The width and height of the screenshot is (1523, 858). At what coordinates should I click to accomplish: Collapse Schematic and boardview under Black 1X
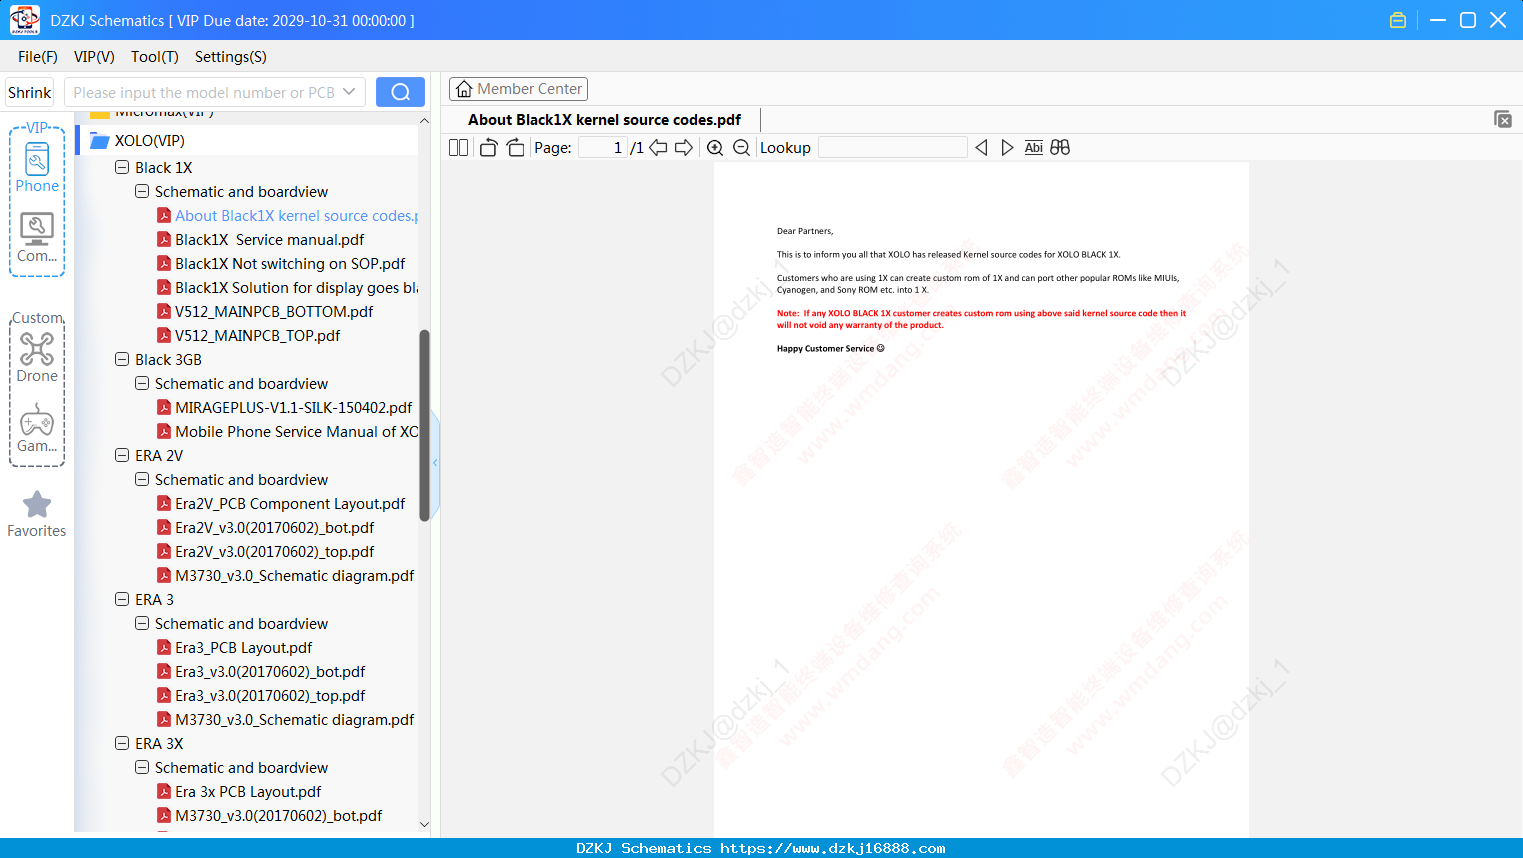click(142, 192)
